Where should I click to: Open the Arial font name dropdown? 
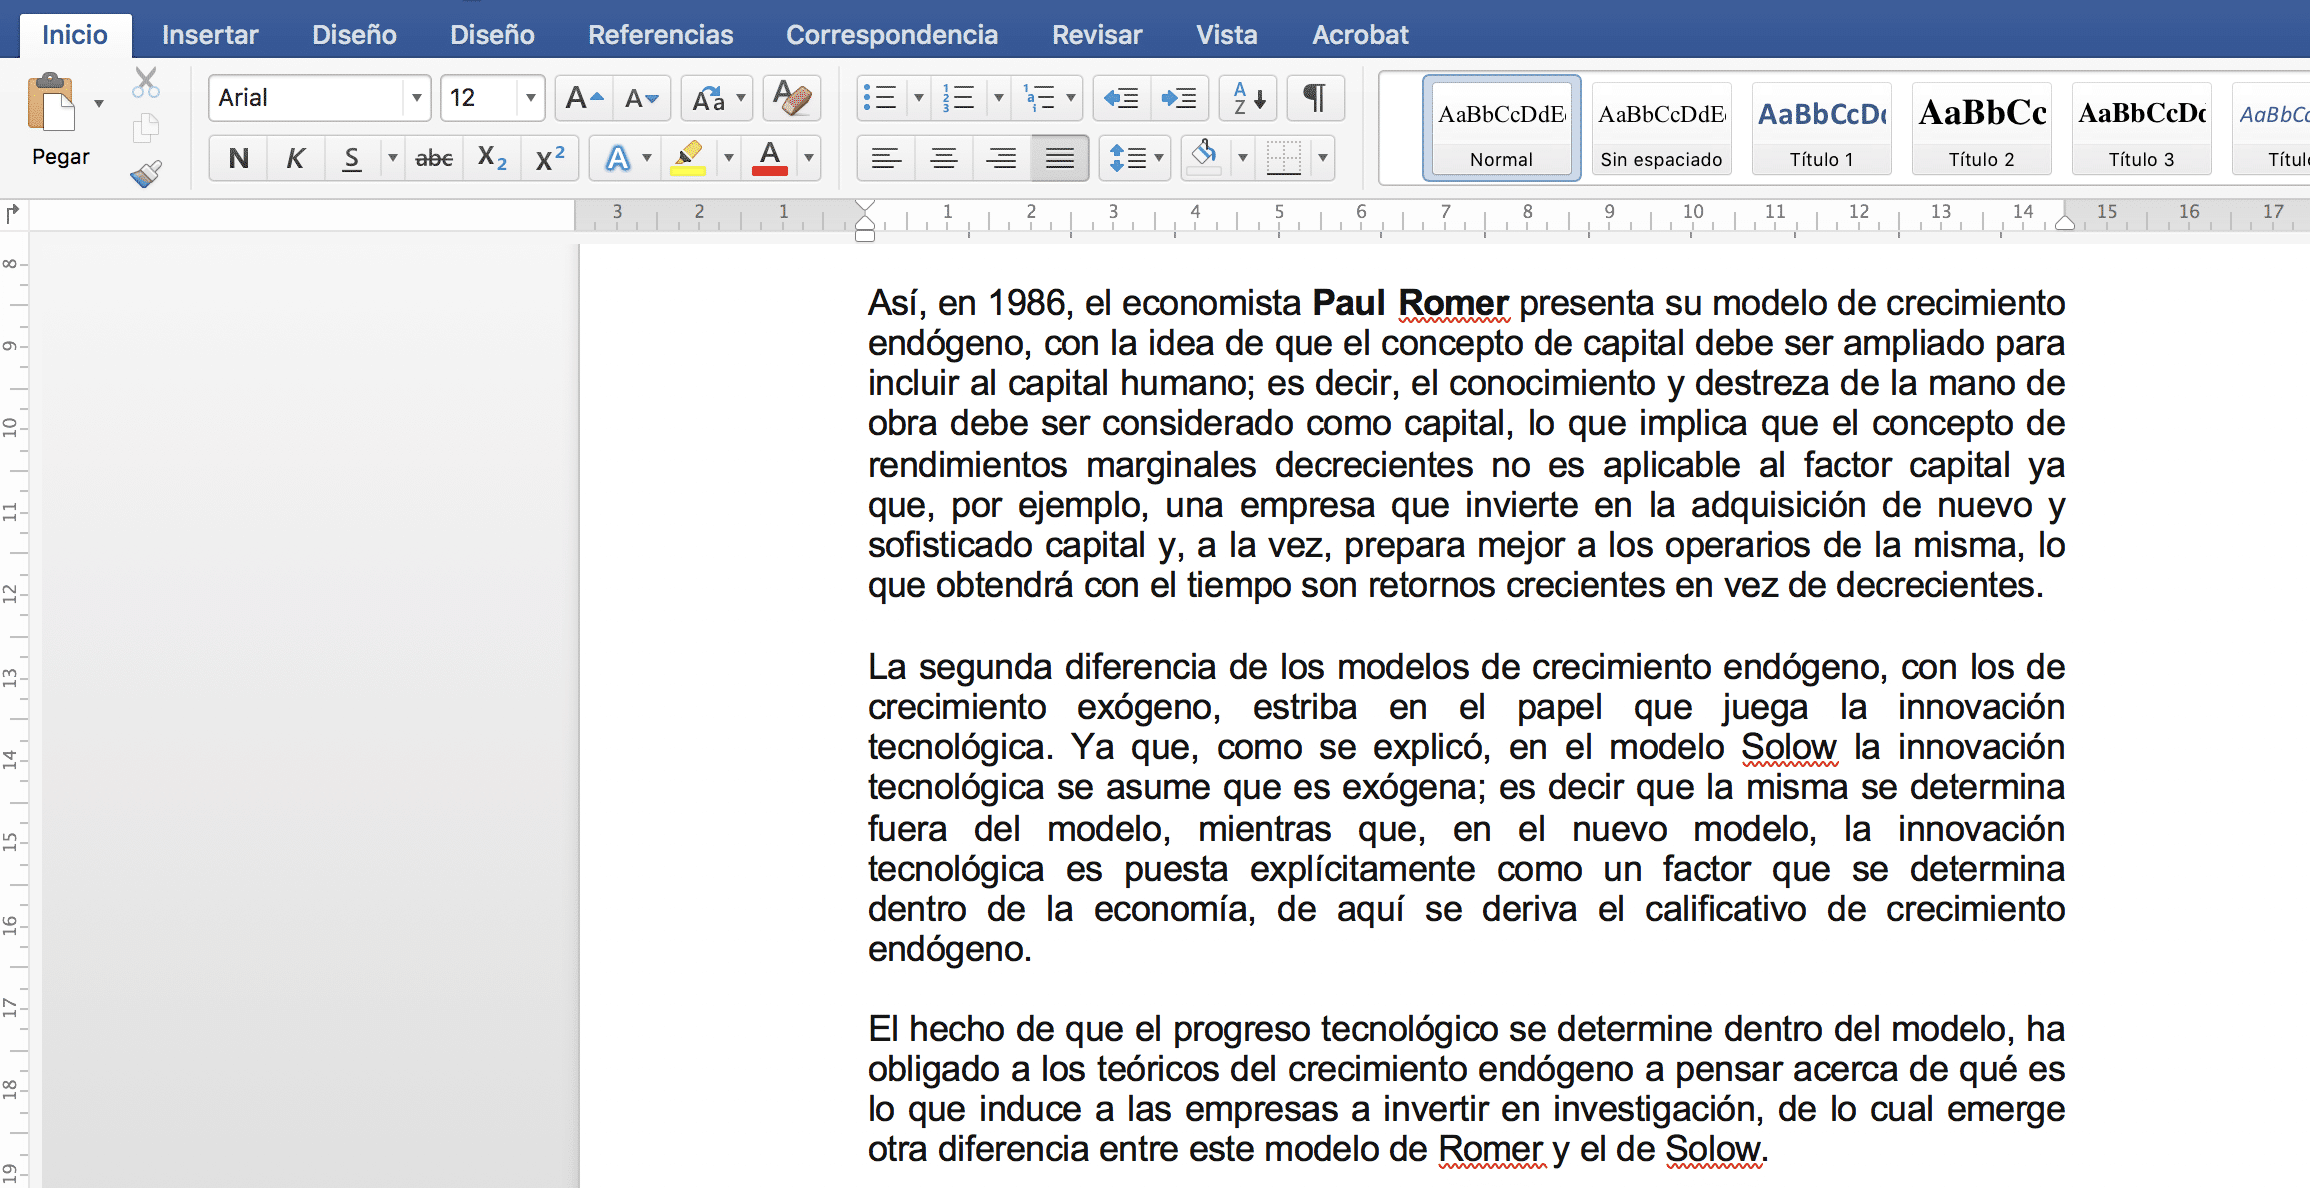click(416, 98)
